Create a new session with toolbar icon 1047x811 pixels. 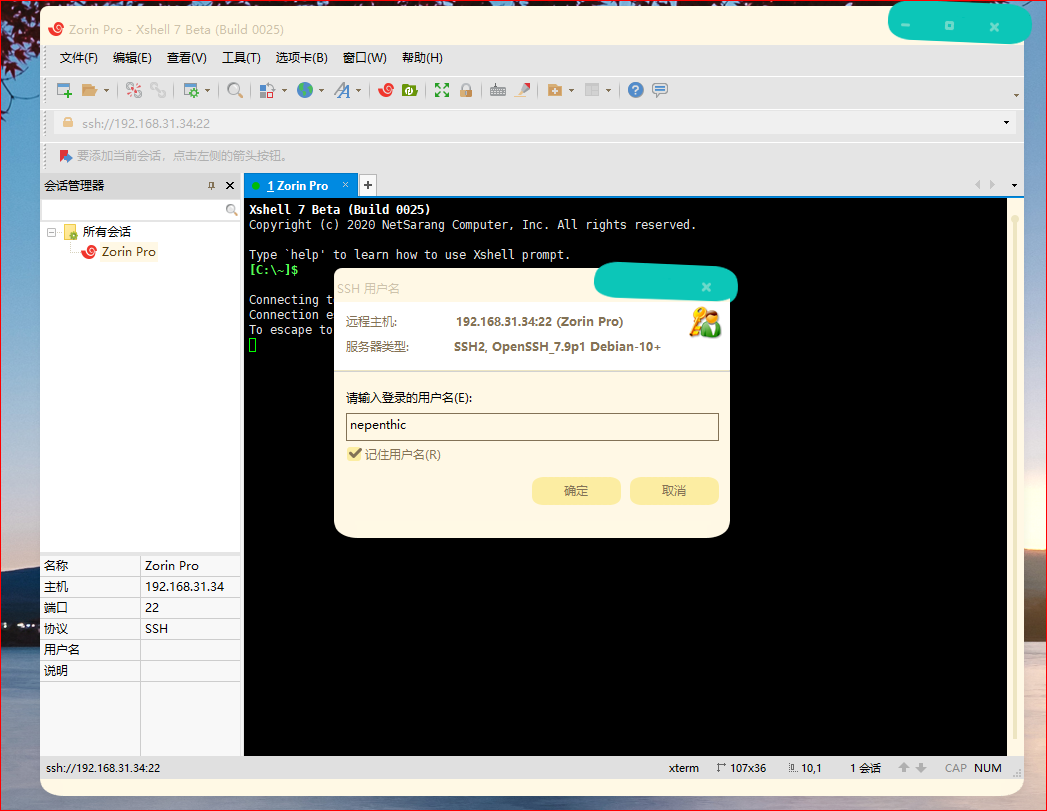pyautogui.click(x=64, y=90)
